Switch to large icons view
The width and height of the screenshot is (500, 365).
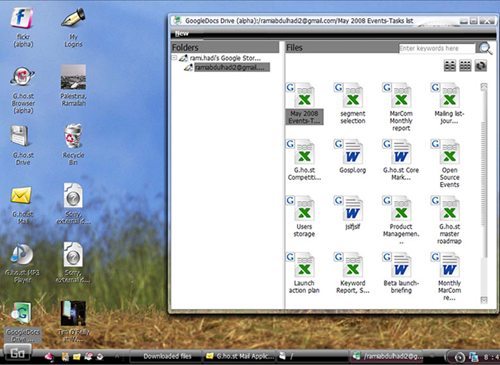pyautogui.click(x=450, y=66)
